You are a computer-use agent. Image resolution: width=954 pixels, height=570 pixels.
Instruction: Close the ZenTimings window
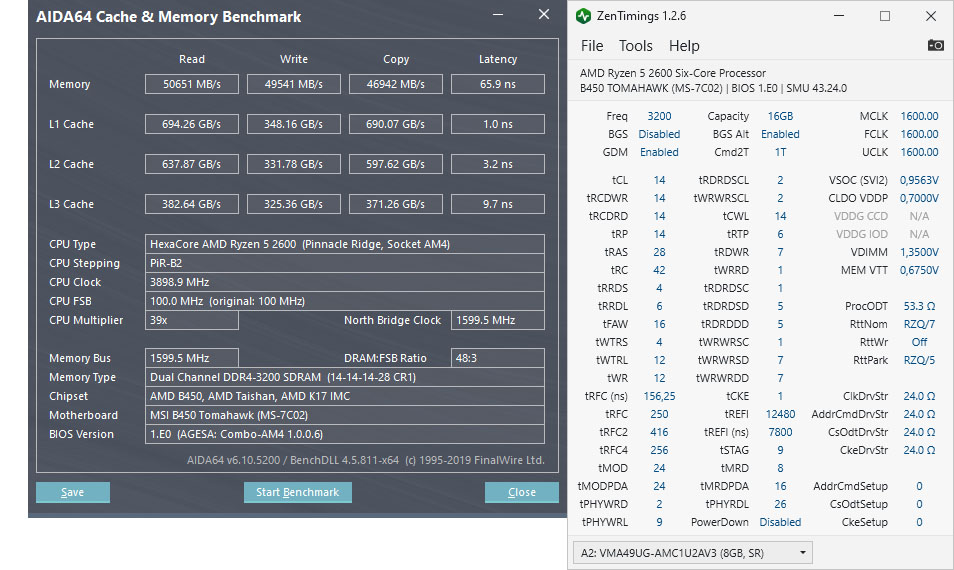point(931,16)
